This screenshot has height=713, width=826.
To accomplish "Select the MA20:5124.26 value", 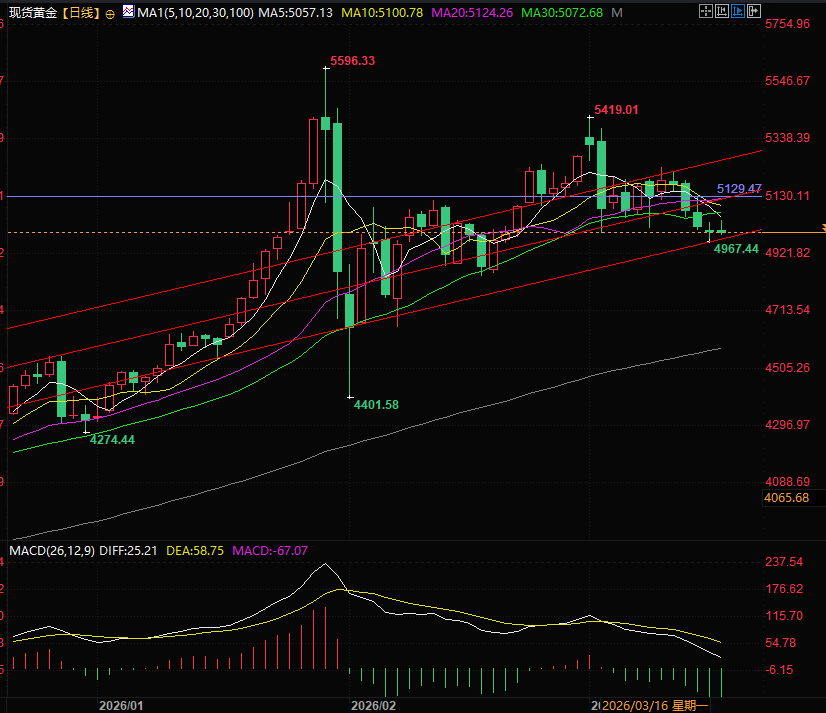I will (x=472, y=13).
